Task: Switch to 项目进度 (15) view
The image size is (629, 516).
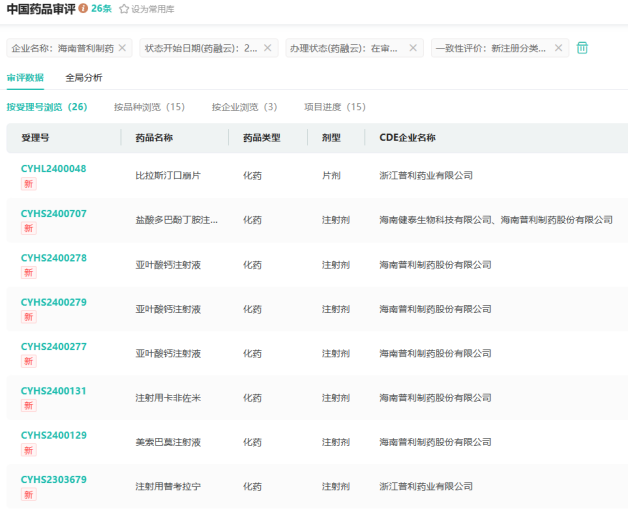Action: tap(335, 107)
